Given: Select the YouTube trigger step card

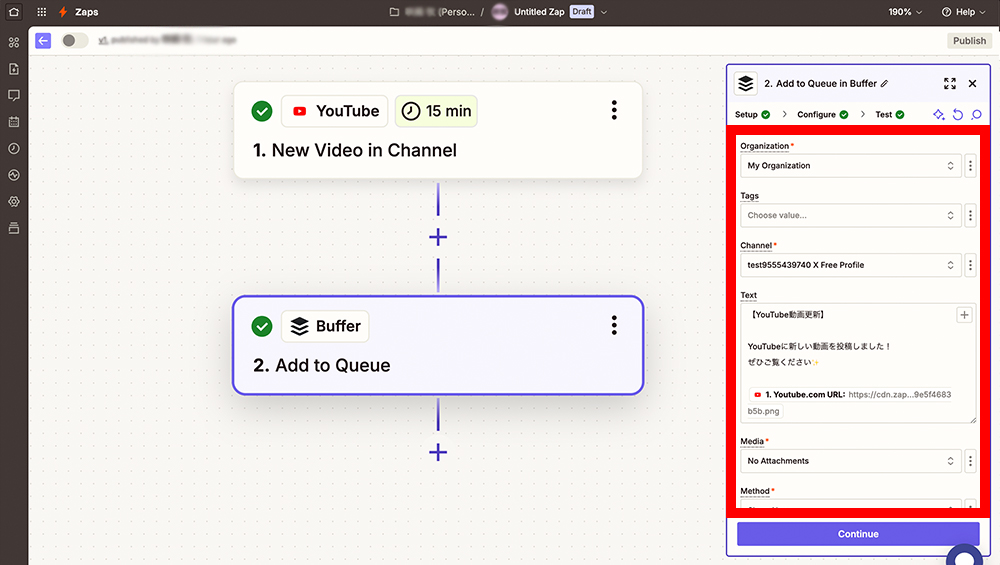Looking at the screenshot, I should click(438, 130).
